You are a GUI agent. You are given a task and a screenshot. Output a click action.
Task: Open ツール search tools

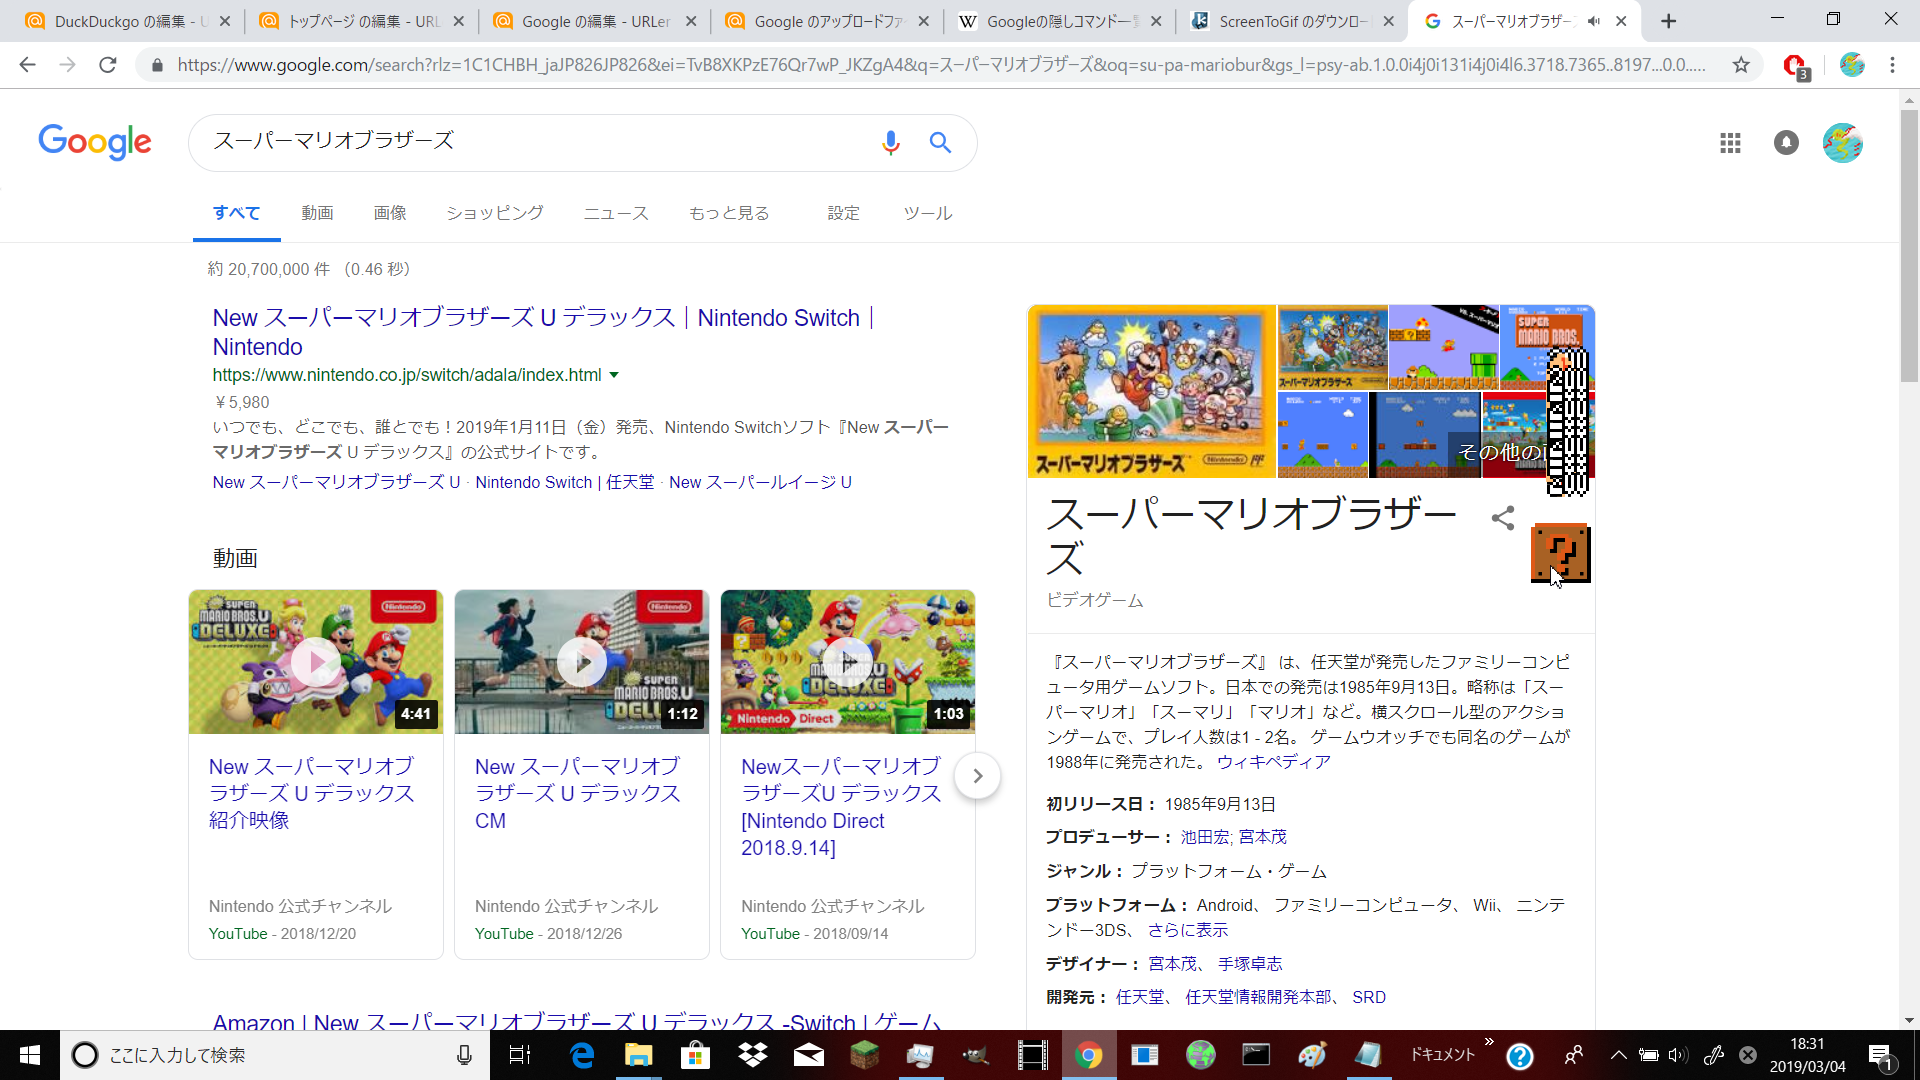point(928,213)
